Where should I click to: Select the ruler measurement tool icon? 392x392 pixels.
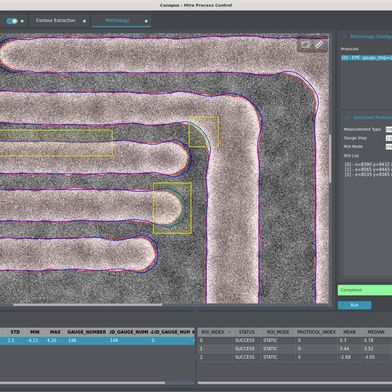tap(319, 44)
